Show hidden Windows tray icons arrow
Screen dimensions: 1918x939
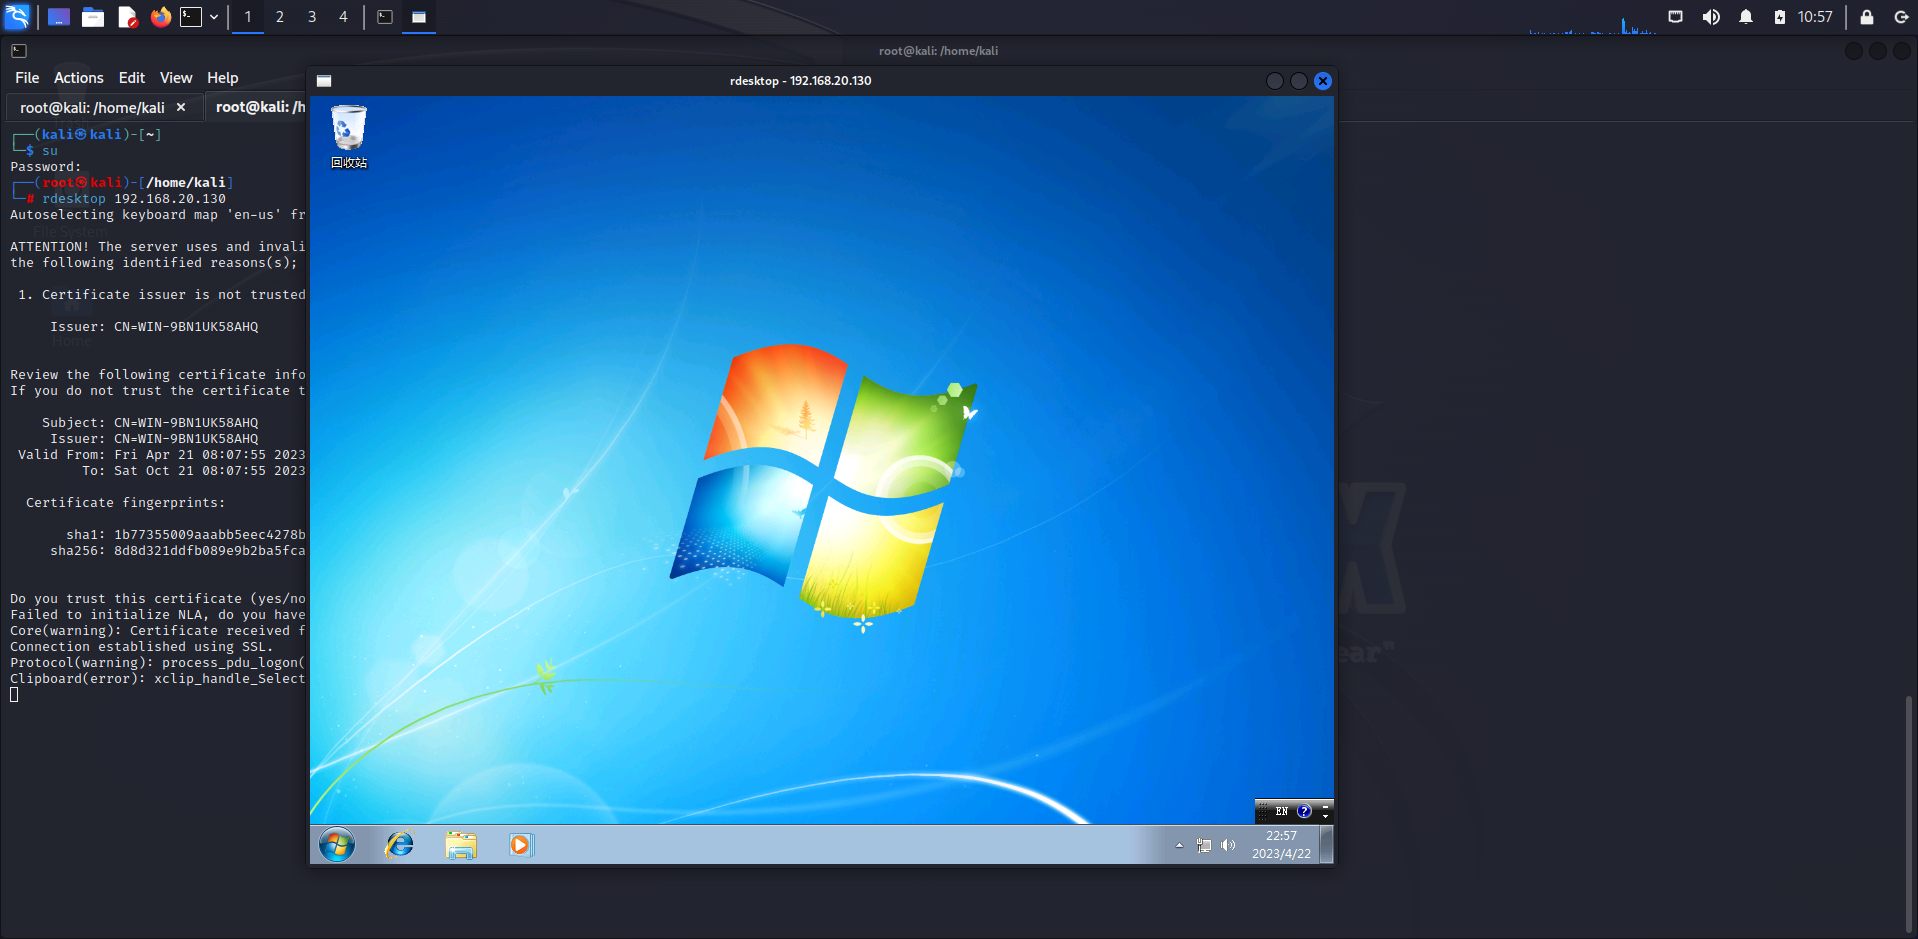[1180, 846]
